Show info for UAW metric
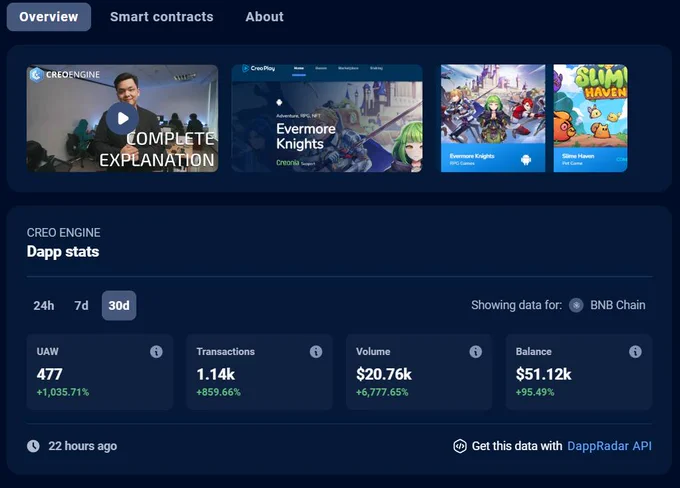The image size is (680, 488). coord(156,352)
